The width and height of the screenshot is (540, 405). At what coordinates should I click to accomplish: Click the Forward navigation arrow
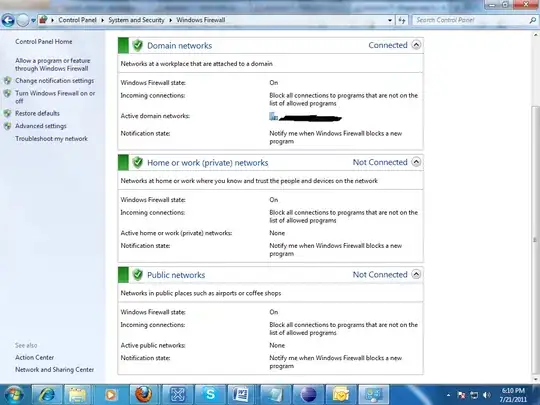pos(23,20)
